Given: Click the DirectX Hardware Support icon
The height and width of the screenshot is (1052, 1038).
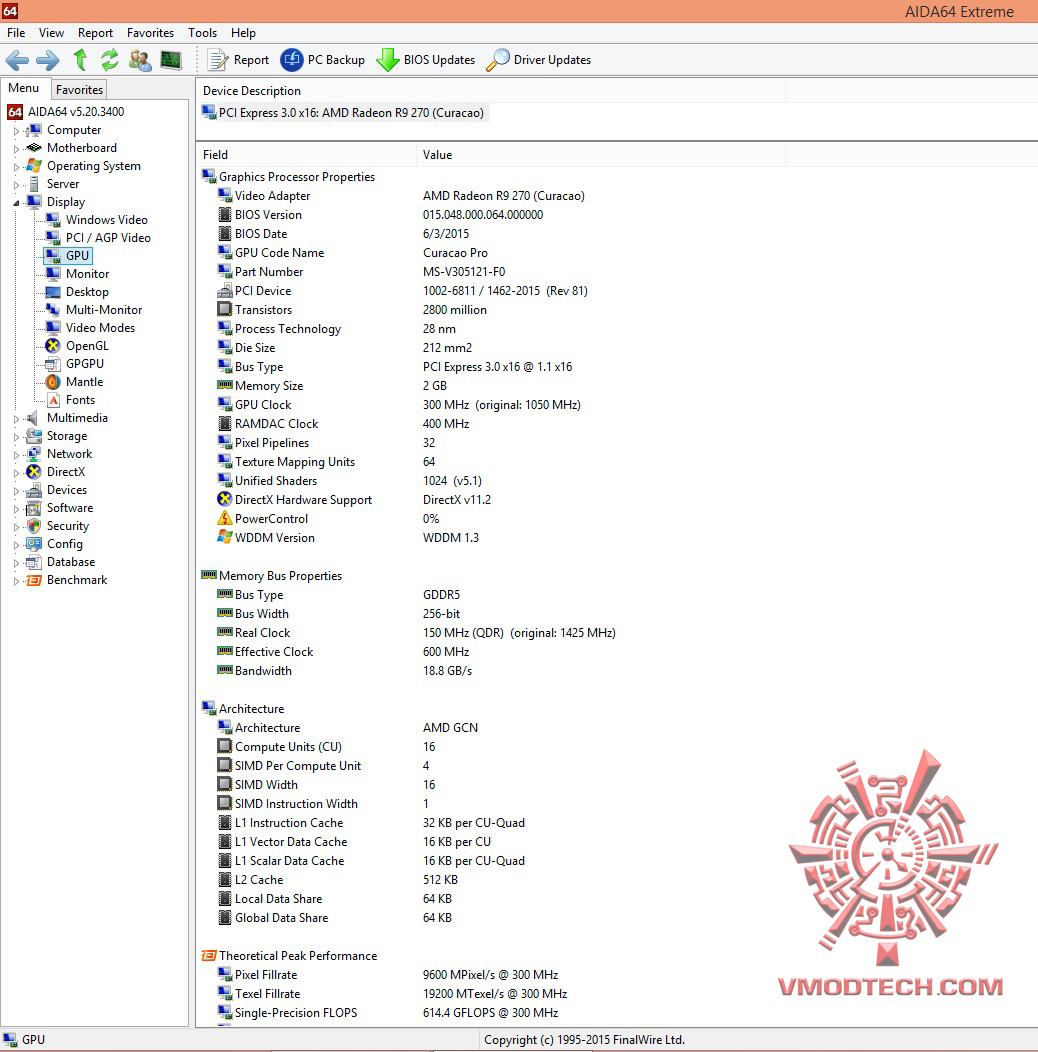Looking at the screenshot, I should click(225, 499).
